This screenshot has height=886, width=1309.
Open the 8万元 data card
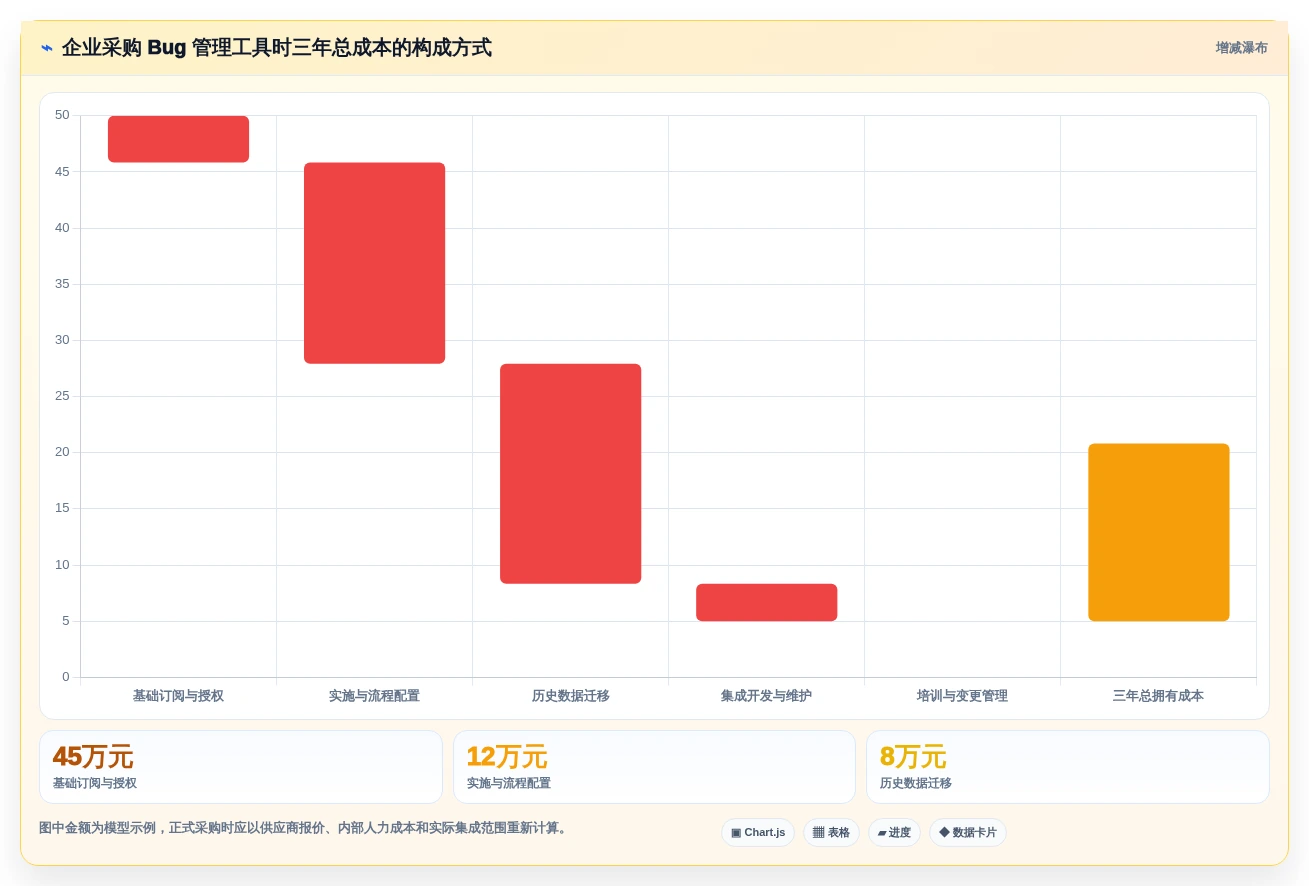pyautogui.click(x=1068, y=767)
